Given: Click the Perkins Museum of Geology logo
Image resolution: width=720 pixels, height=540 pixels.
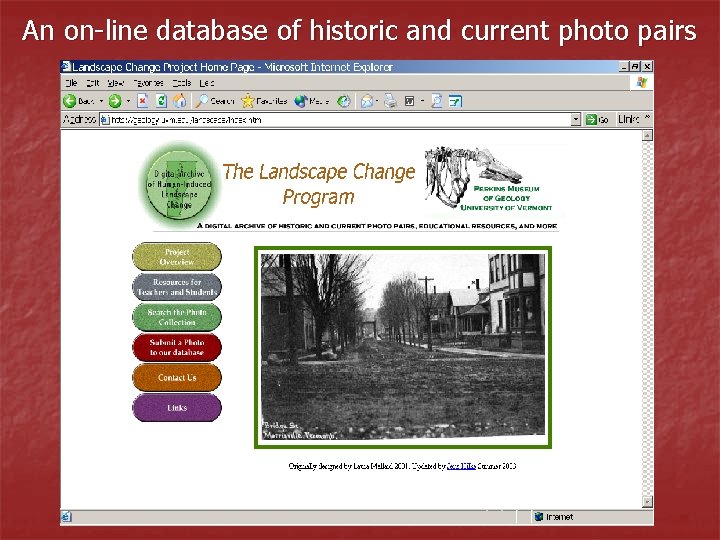Looking at the screenshot, I should (491, 179).
